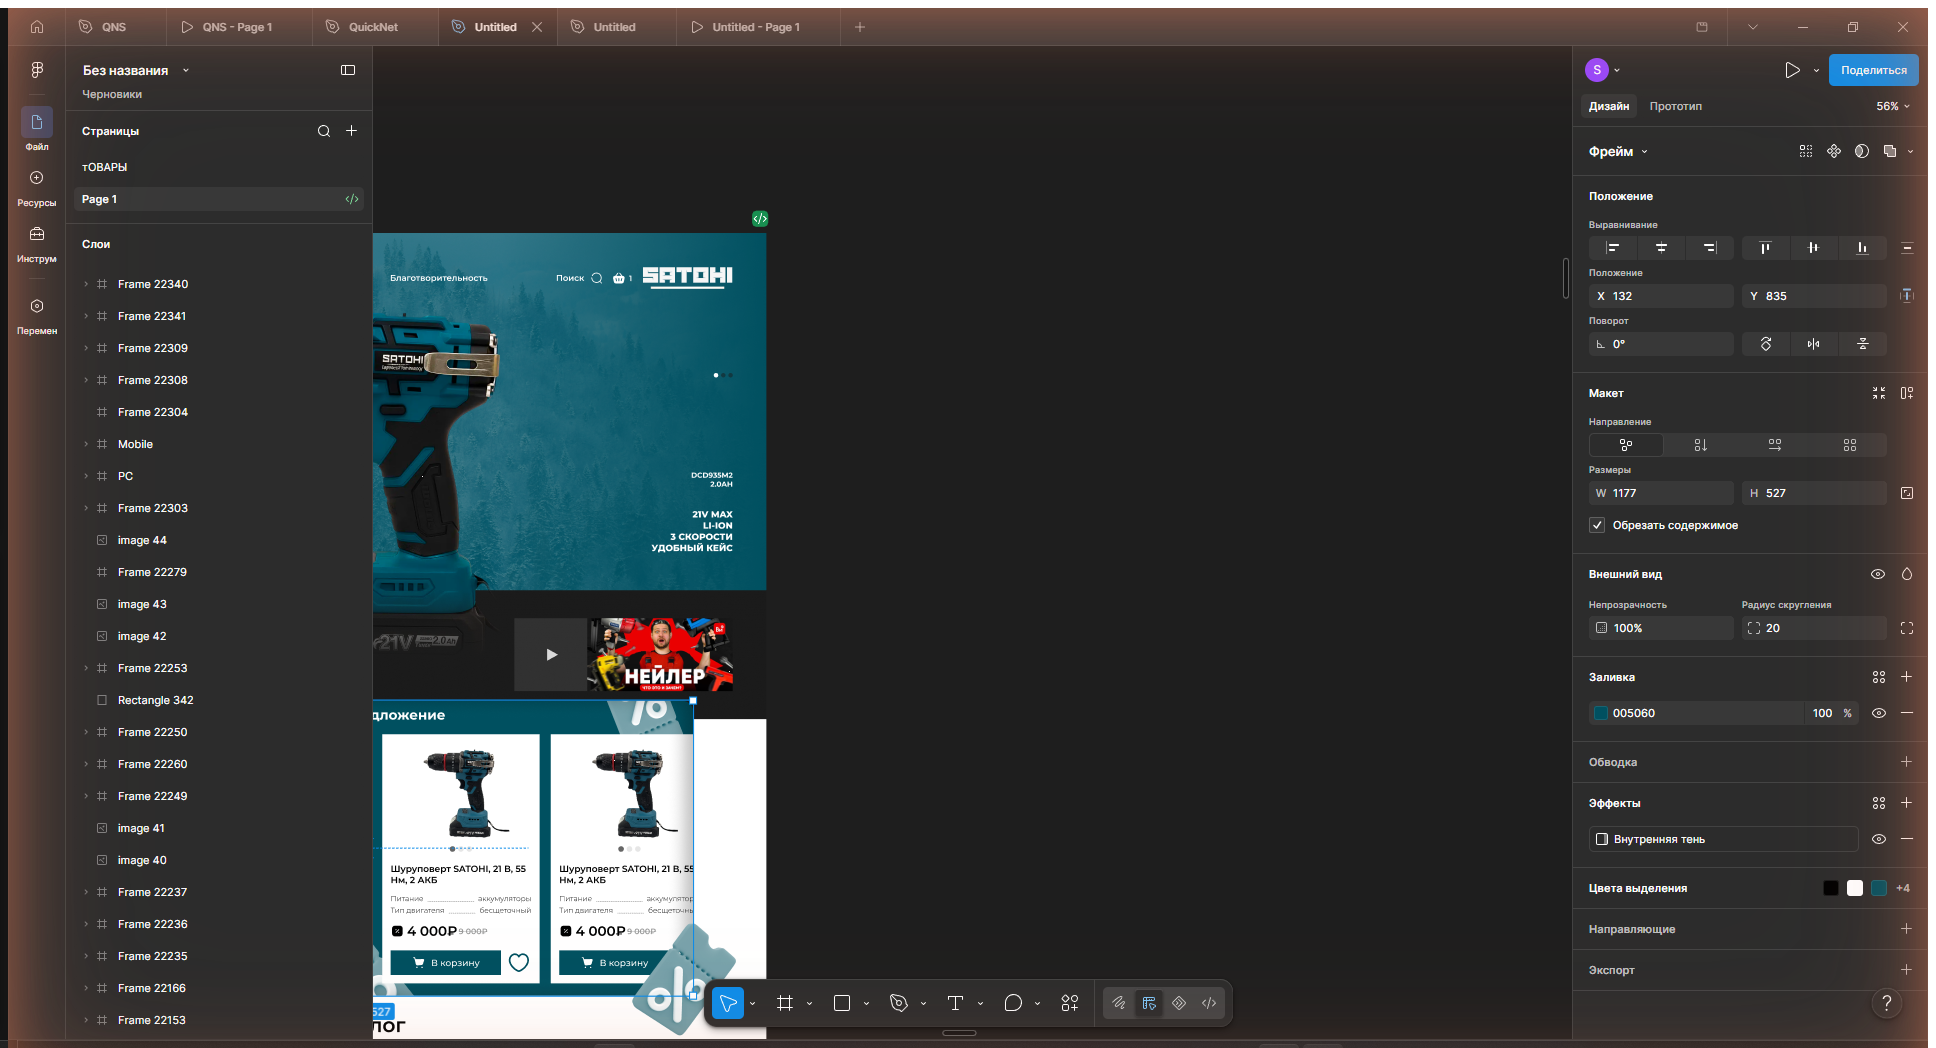The width and height of the screenshot is (1936, 1048).
Task: Expand the Mobile layer group
Action: click(86, 444)
